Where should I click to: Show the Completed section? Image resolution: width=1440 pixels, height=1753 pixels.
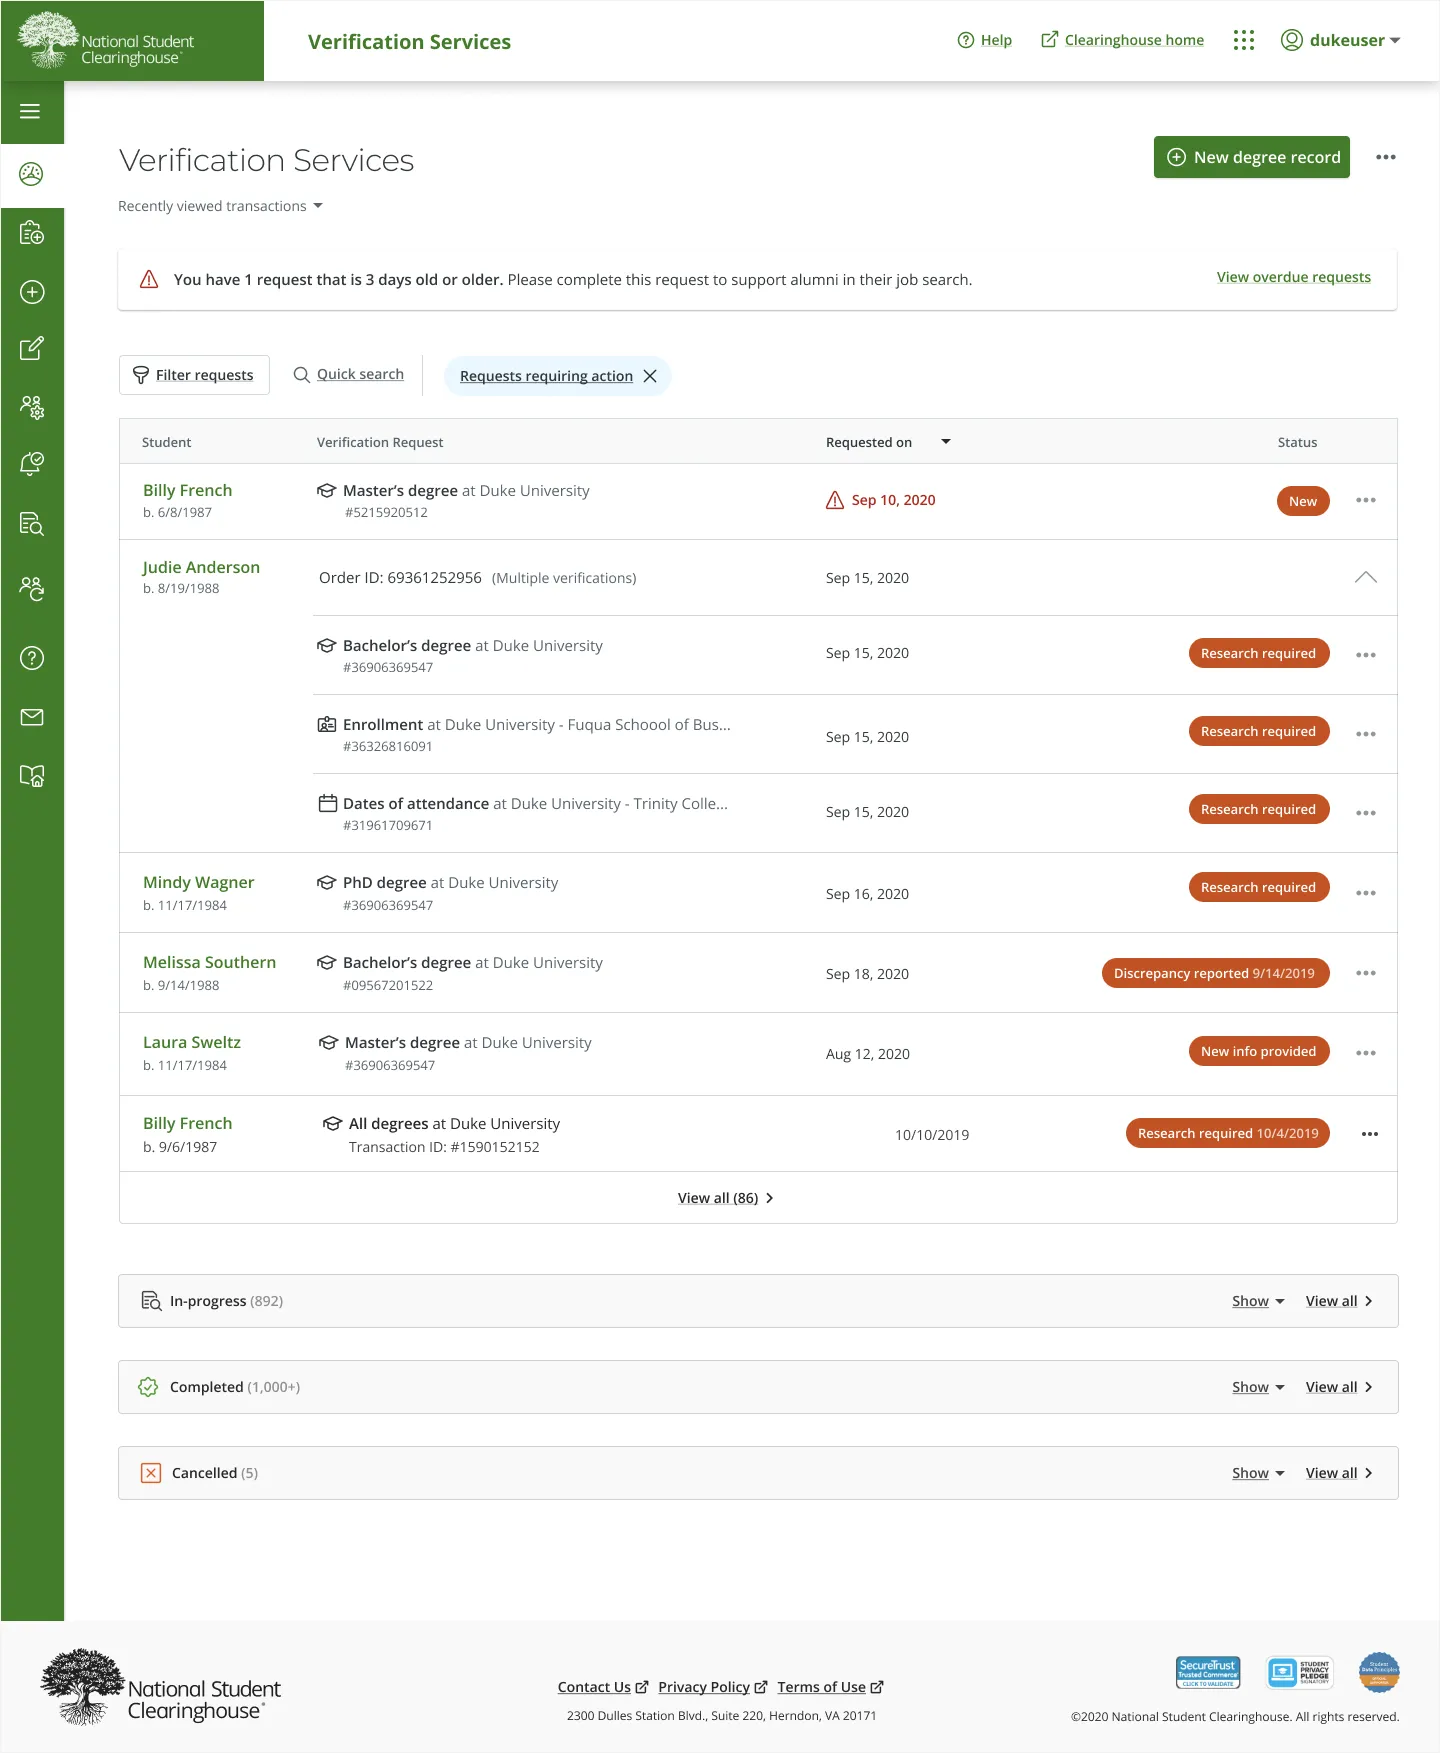click(x=1258, y=1387)
